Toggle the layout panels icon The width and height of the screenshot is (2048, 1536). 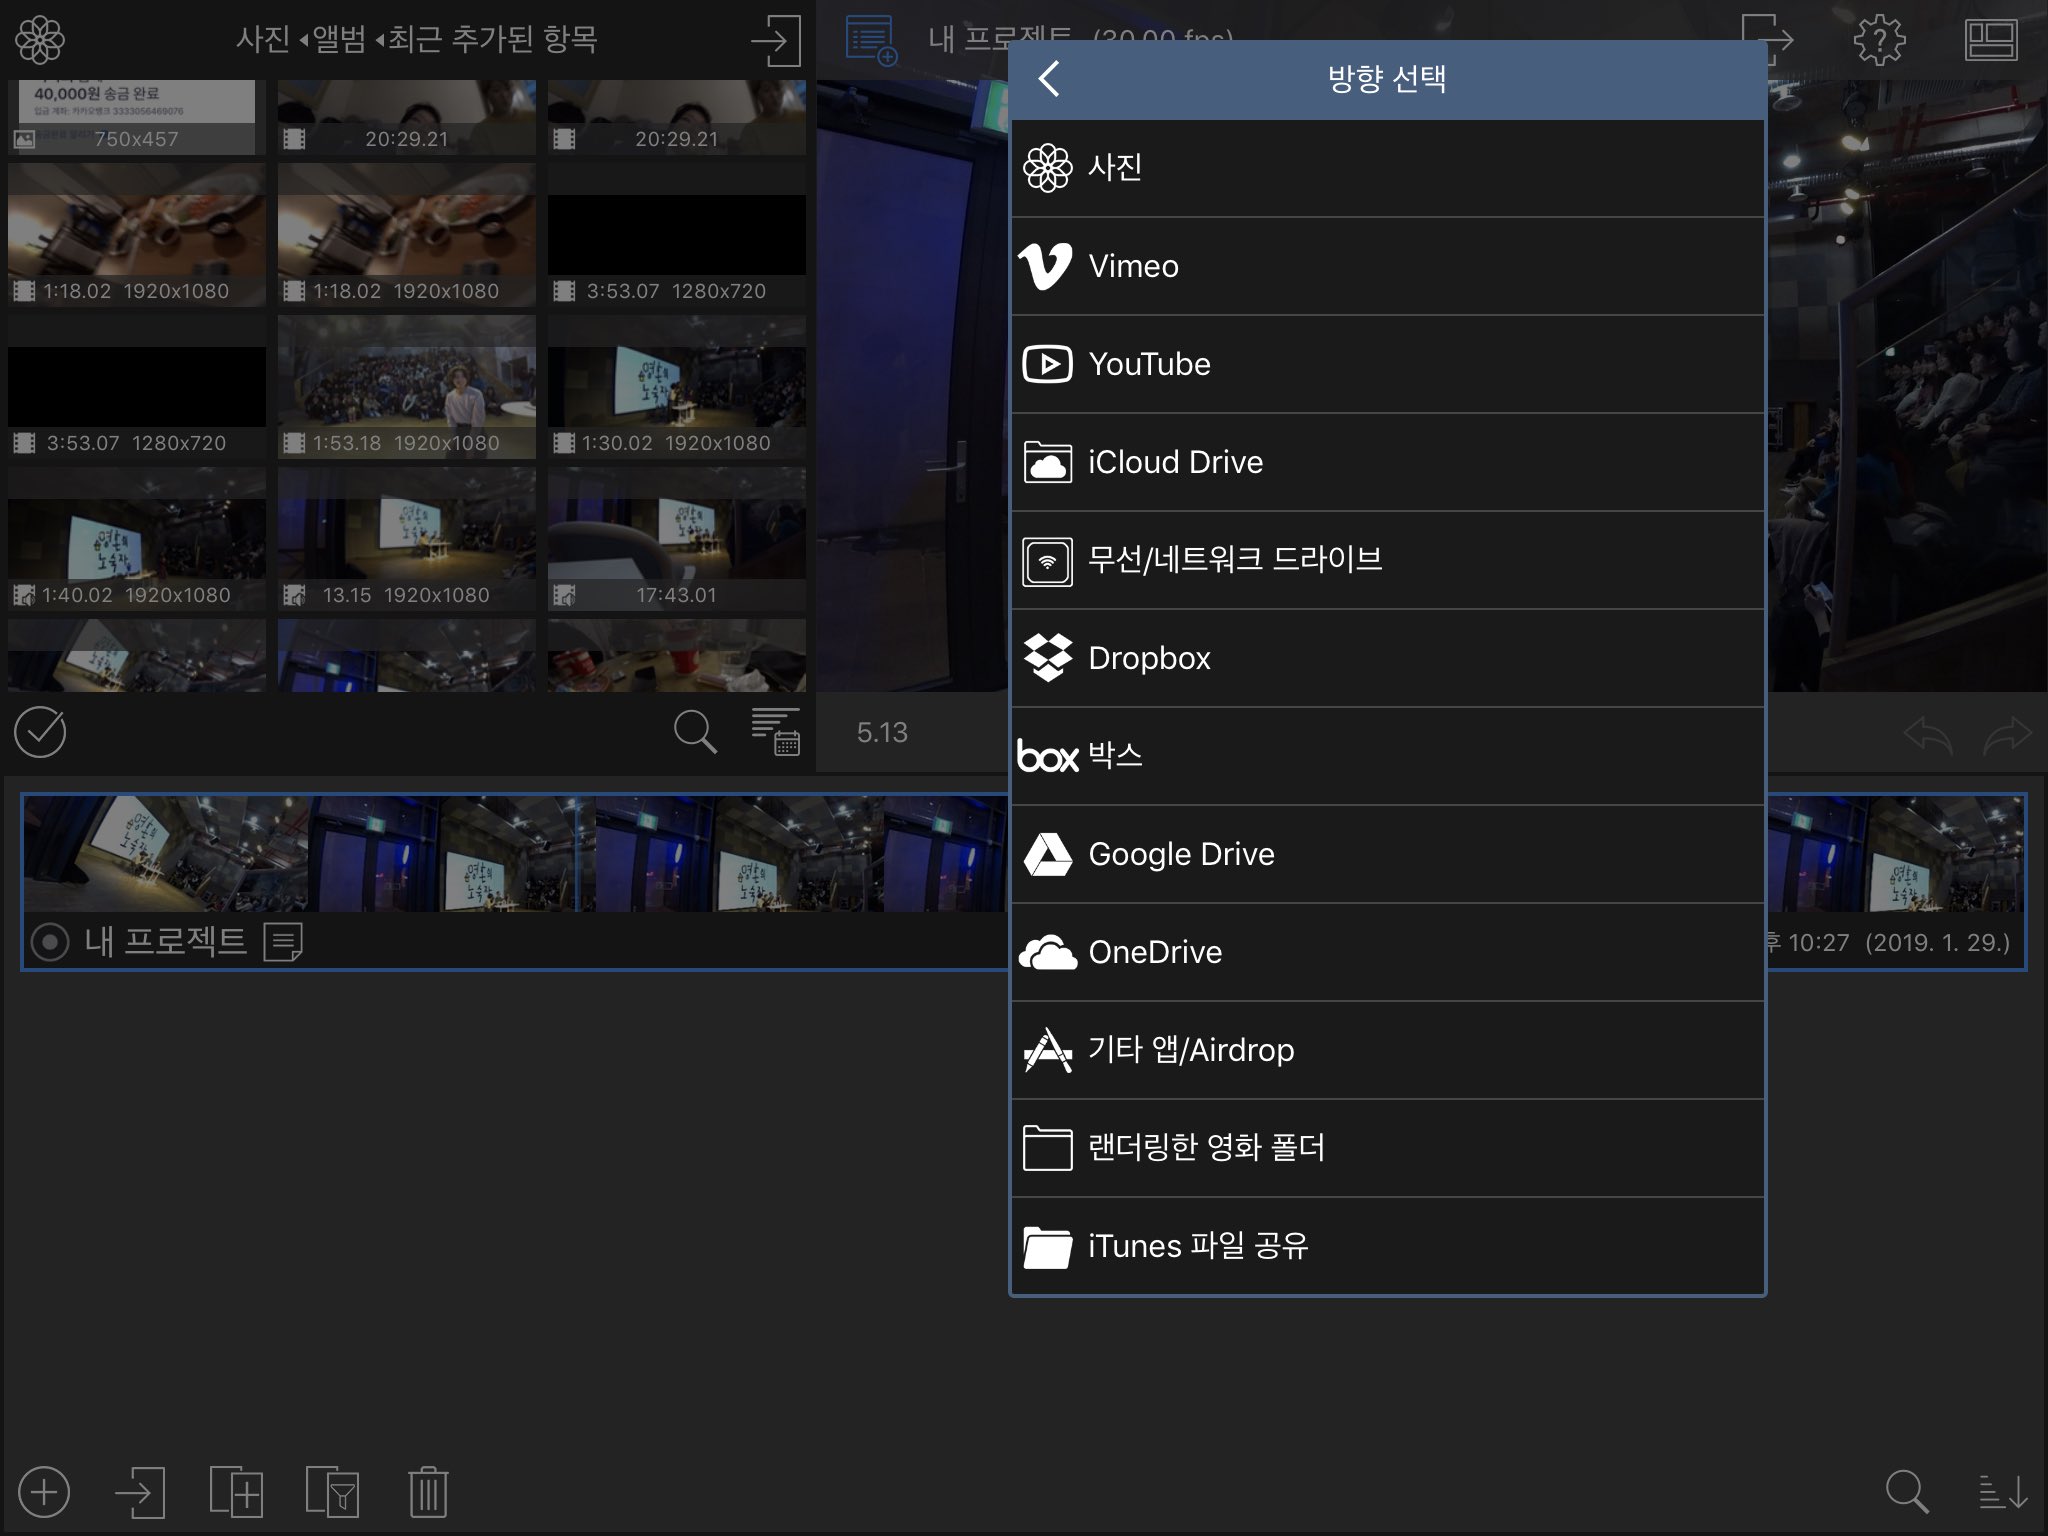coord(1990,41)
